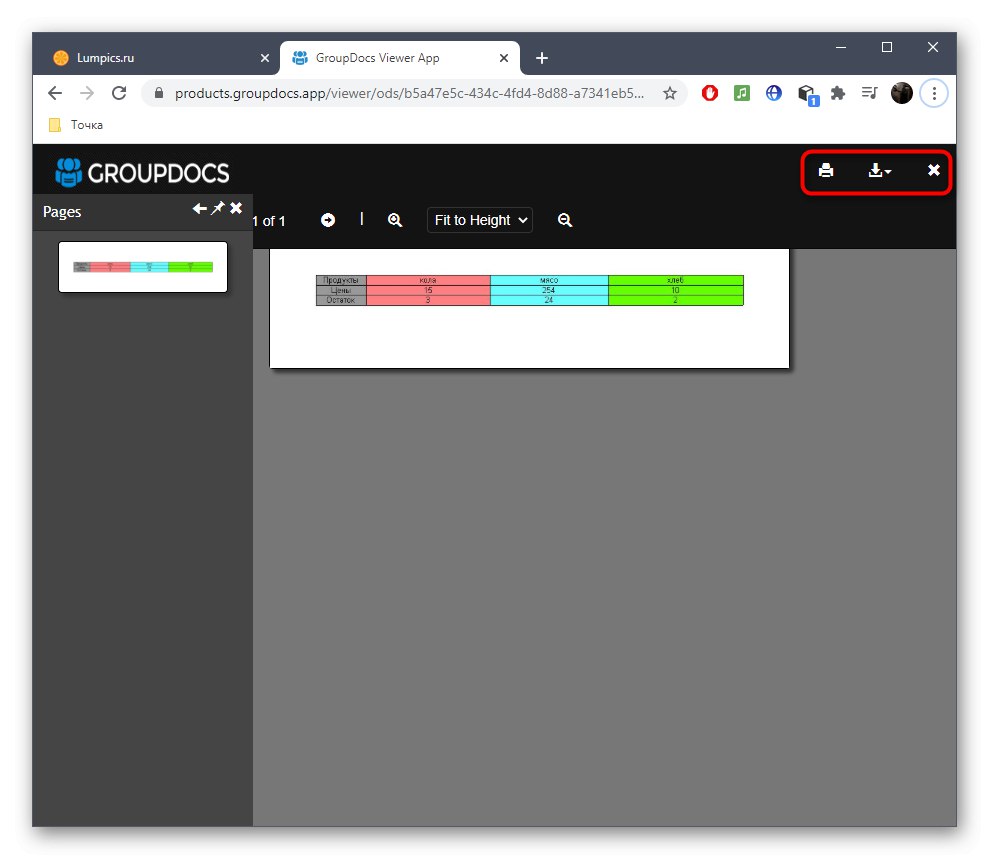Select the page 1 thumbnail

click(x=143, y=267)
